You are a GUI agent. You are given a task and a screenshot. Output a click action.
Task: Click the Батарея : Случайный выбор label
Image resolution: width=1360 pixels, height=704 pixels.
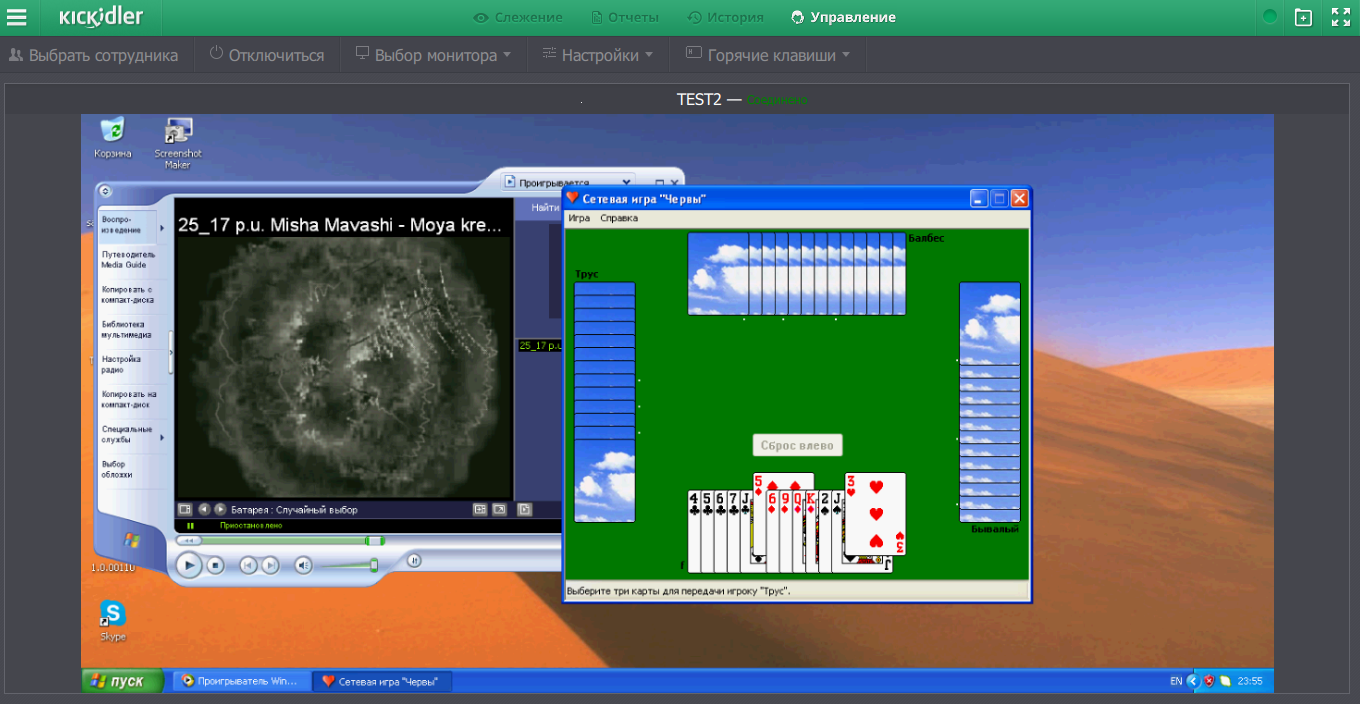(x=293, y=509)
